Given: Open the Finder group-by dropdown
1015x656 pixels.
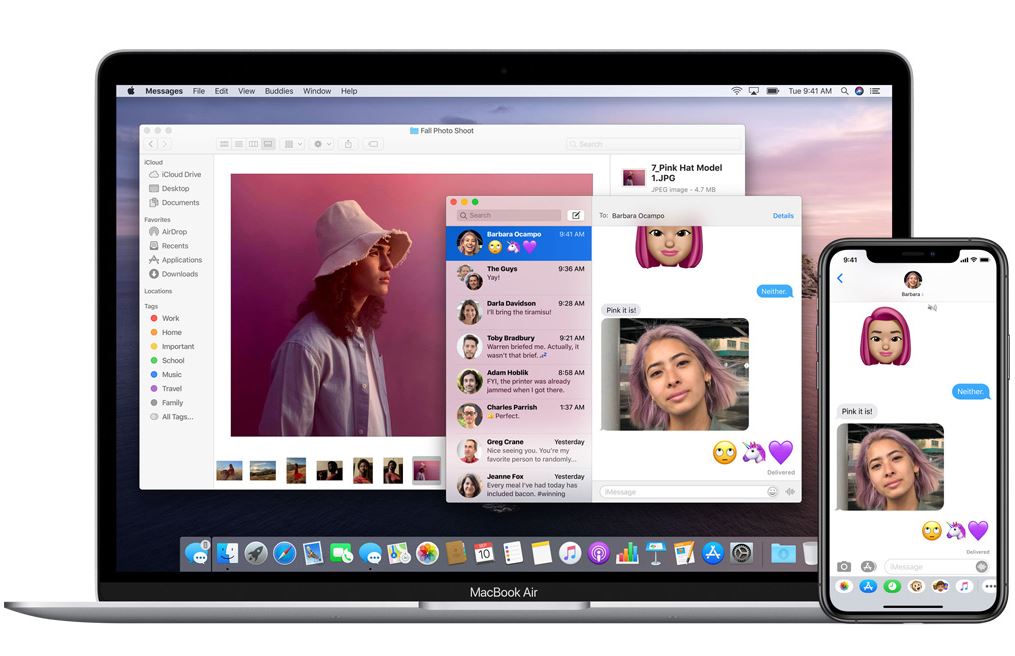Looking at the screenshot, I should click(293, 144).
